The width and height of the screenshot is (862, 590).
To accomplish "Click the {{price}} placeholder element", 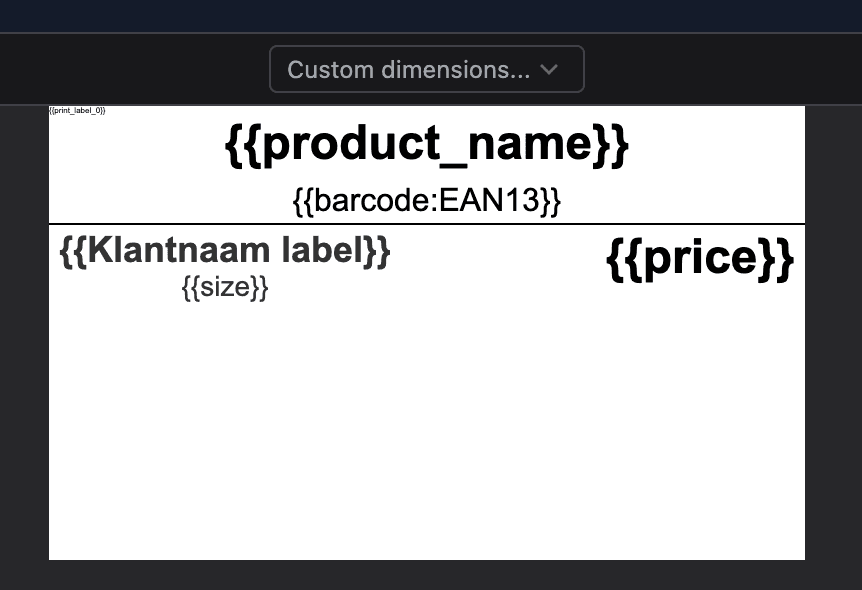I will tap(700, 257).
